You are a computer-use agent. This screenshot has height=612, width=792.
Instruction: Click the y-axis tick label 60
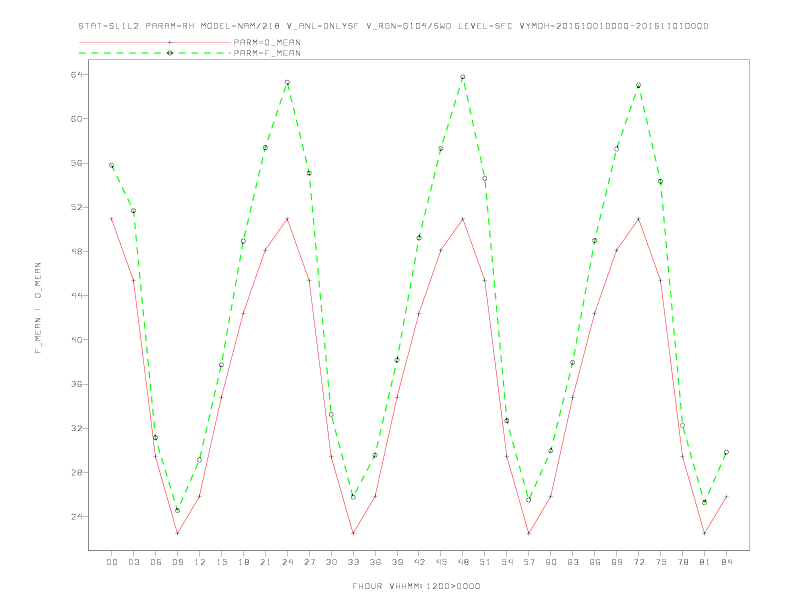(76, 119)
